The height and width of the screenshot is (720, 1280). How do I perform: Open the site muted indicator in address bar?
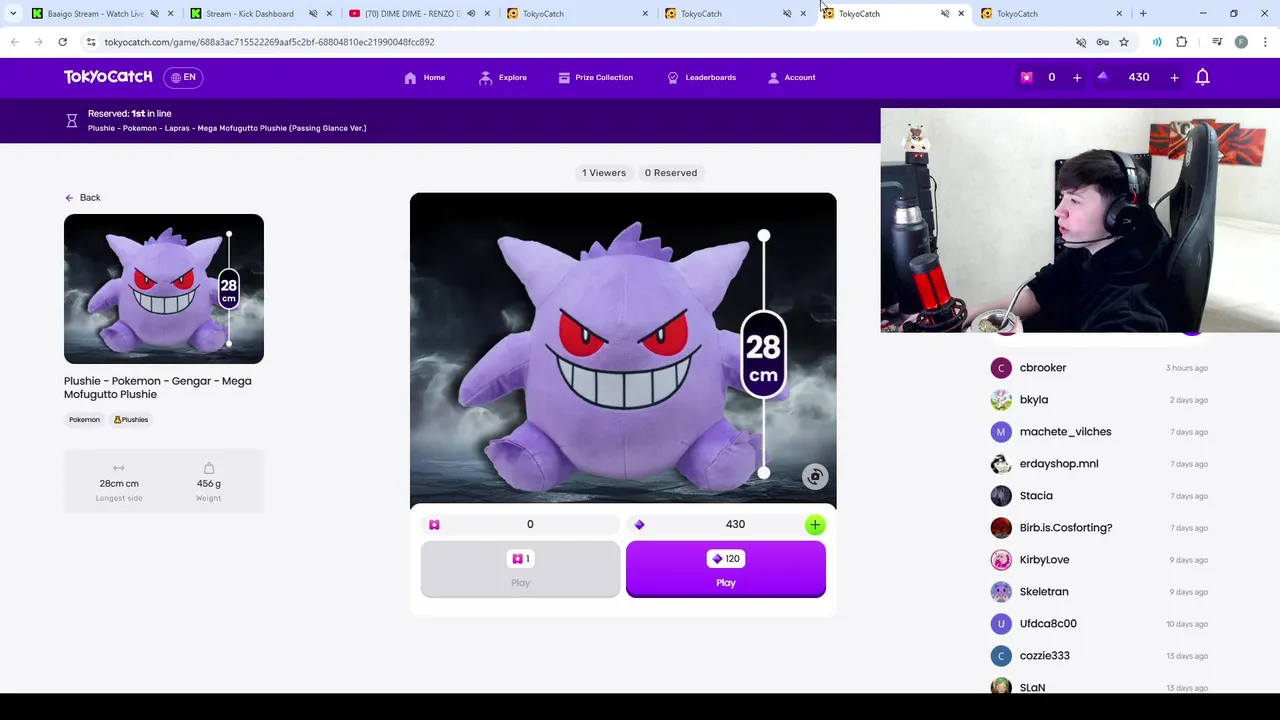tap(1080, 42)
